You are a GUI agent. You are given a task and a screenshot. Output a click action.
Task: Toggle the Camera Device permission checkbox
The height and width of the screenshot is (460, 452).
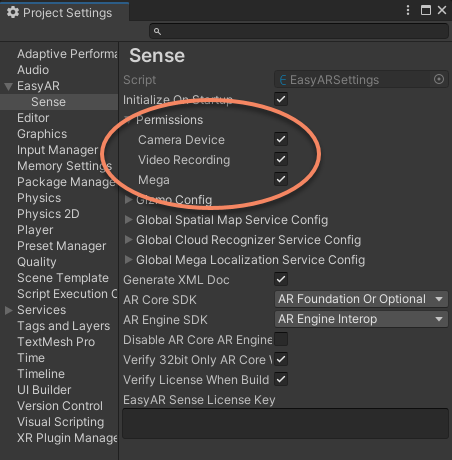281,139
